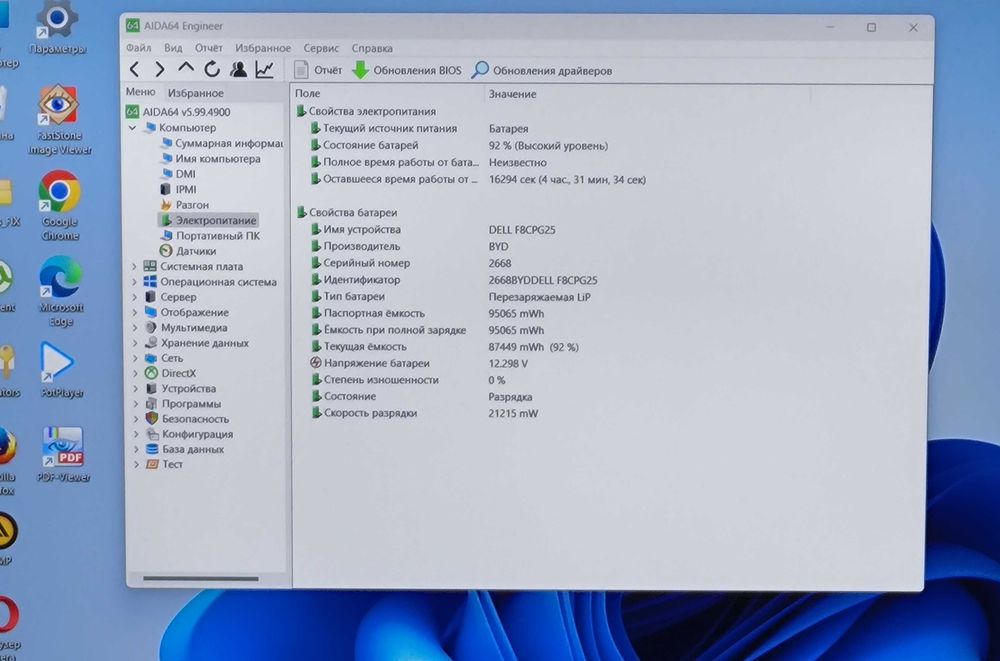
Task: Expand the Сеть node
Action: [x=135, y=359]
